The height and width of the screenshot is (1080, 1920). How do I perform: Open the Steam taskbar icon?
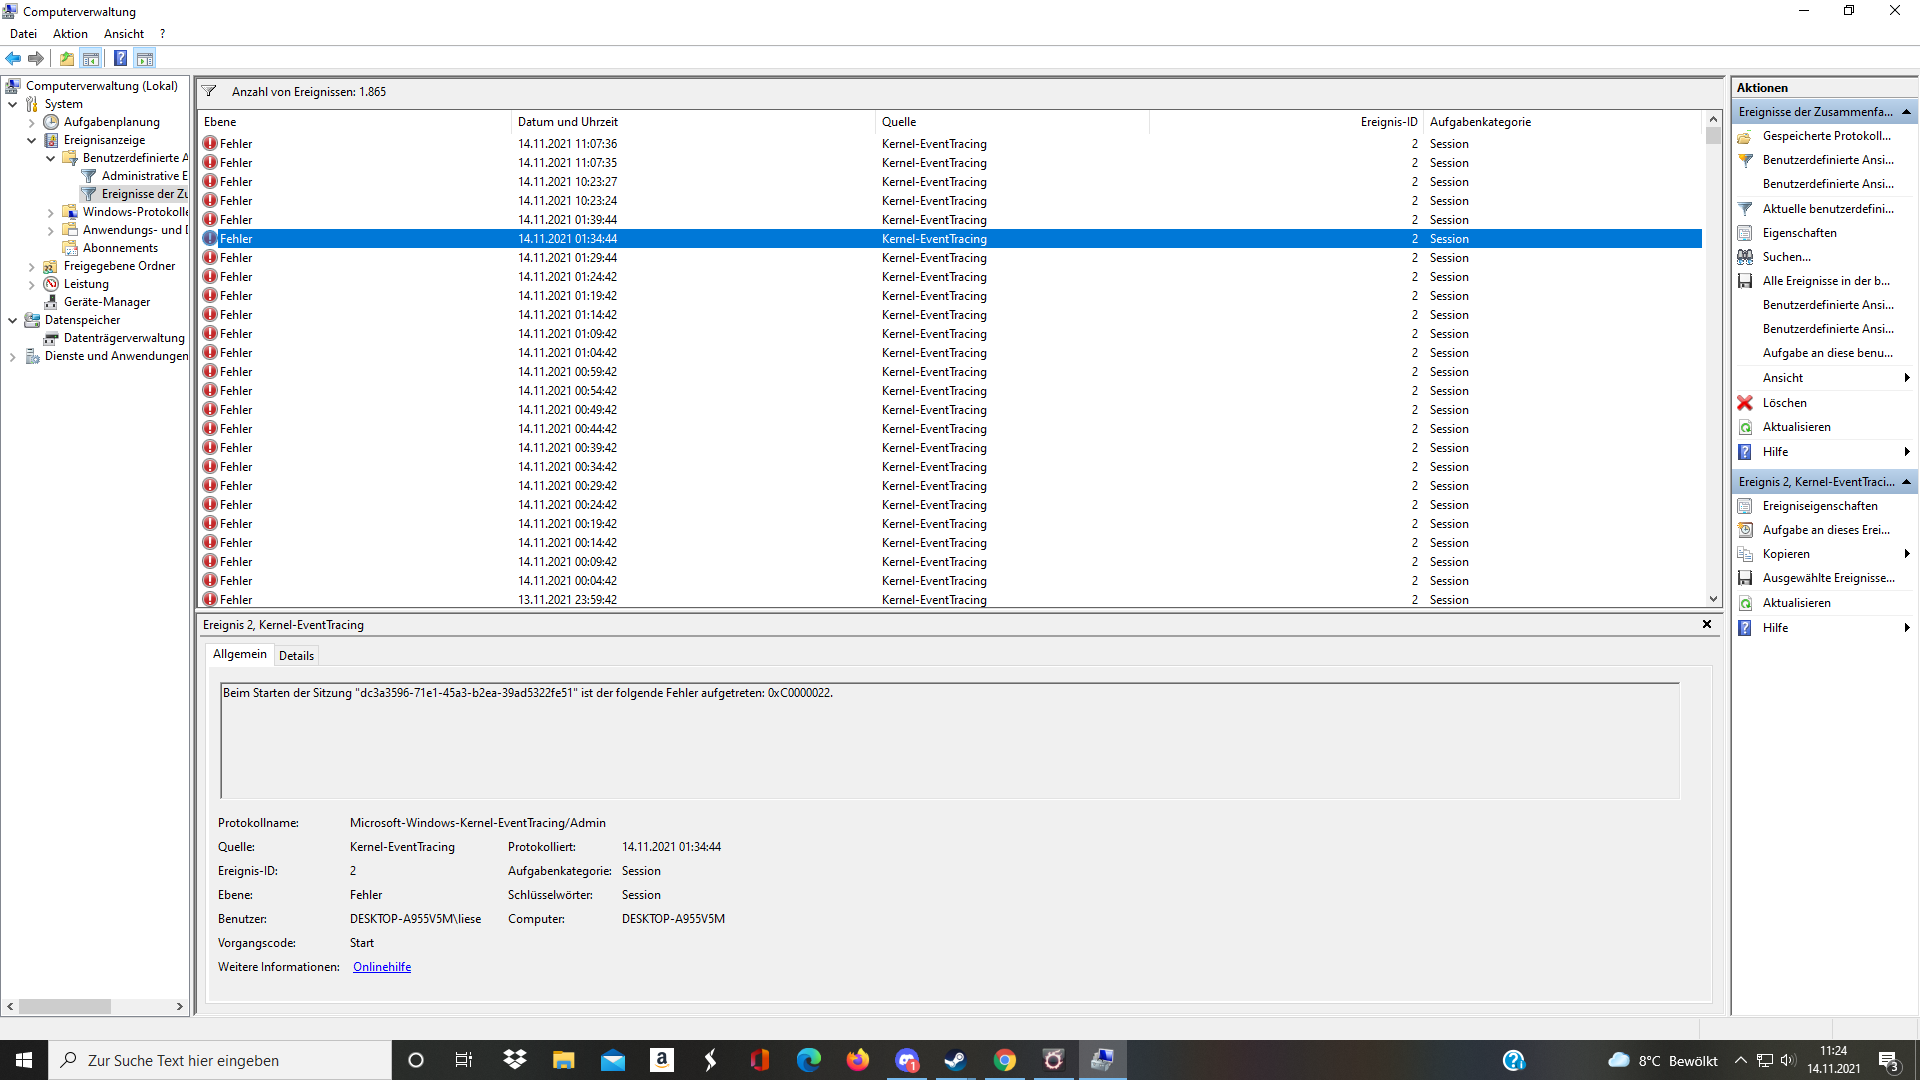click(x=955, y=1060)
